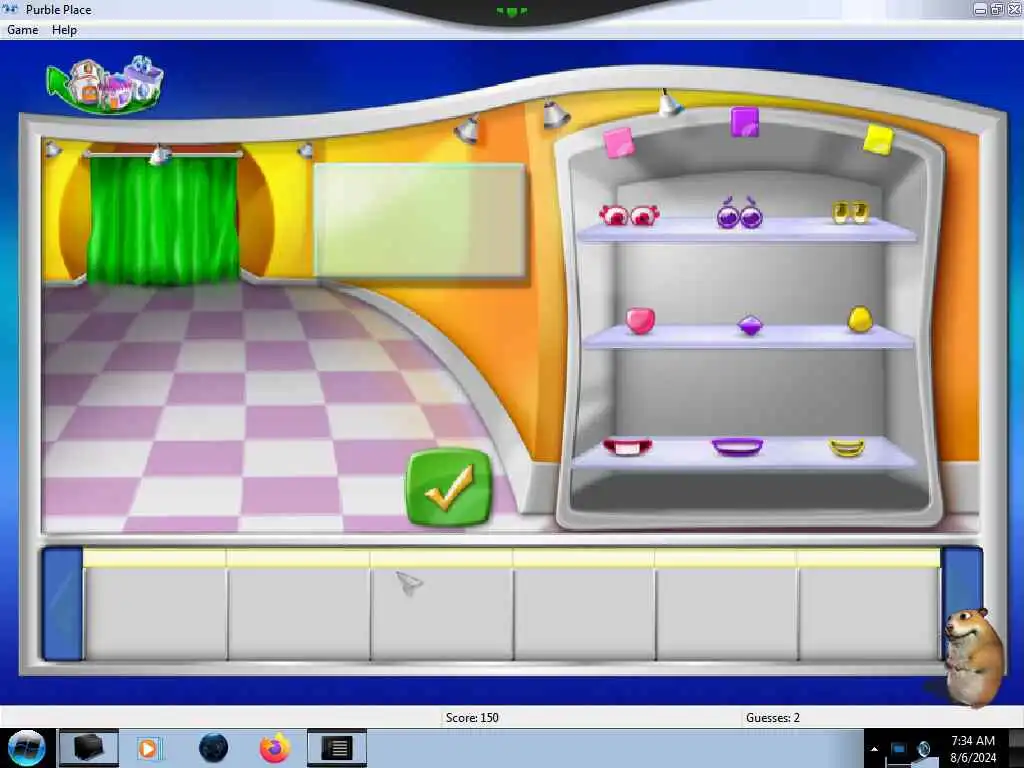Choose the purple nose
1024x768 pixels.
750,325
